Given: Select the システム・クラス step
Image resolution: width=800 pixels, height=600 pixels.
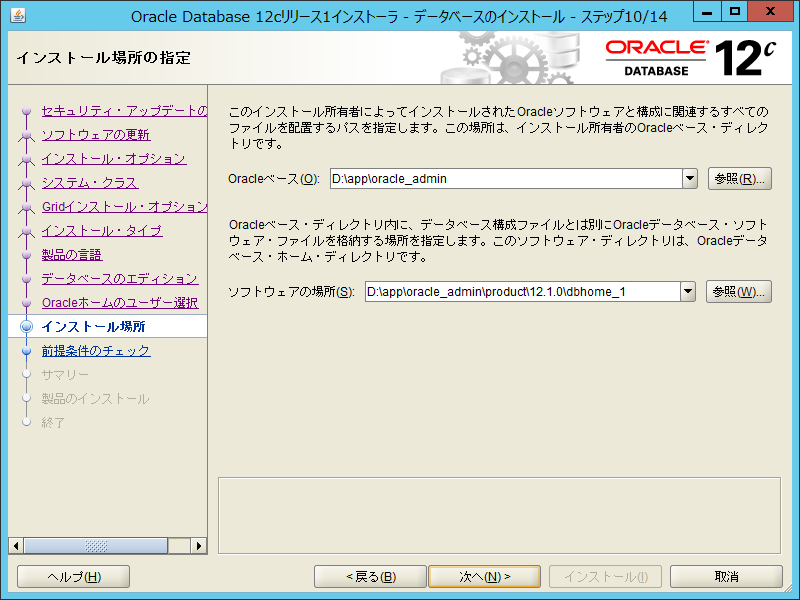Looking at the screenshot, I should coord(89,183).
